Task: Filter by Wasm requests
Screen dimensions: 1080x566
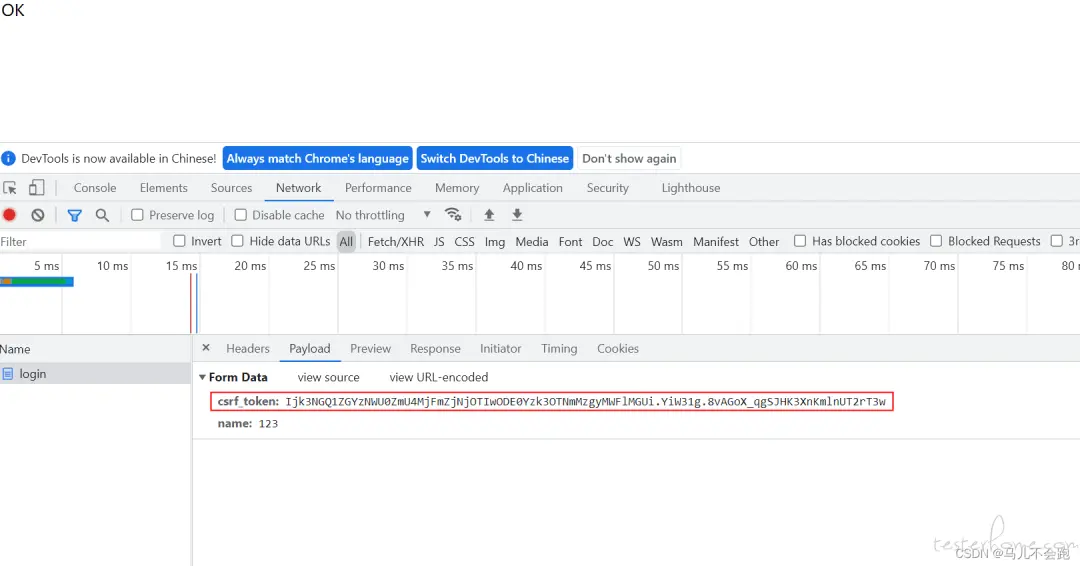Action: 667,242
